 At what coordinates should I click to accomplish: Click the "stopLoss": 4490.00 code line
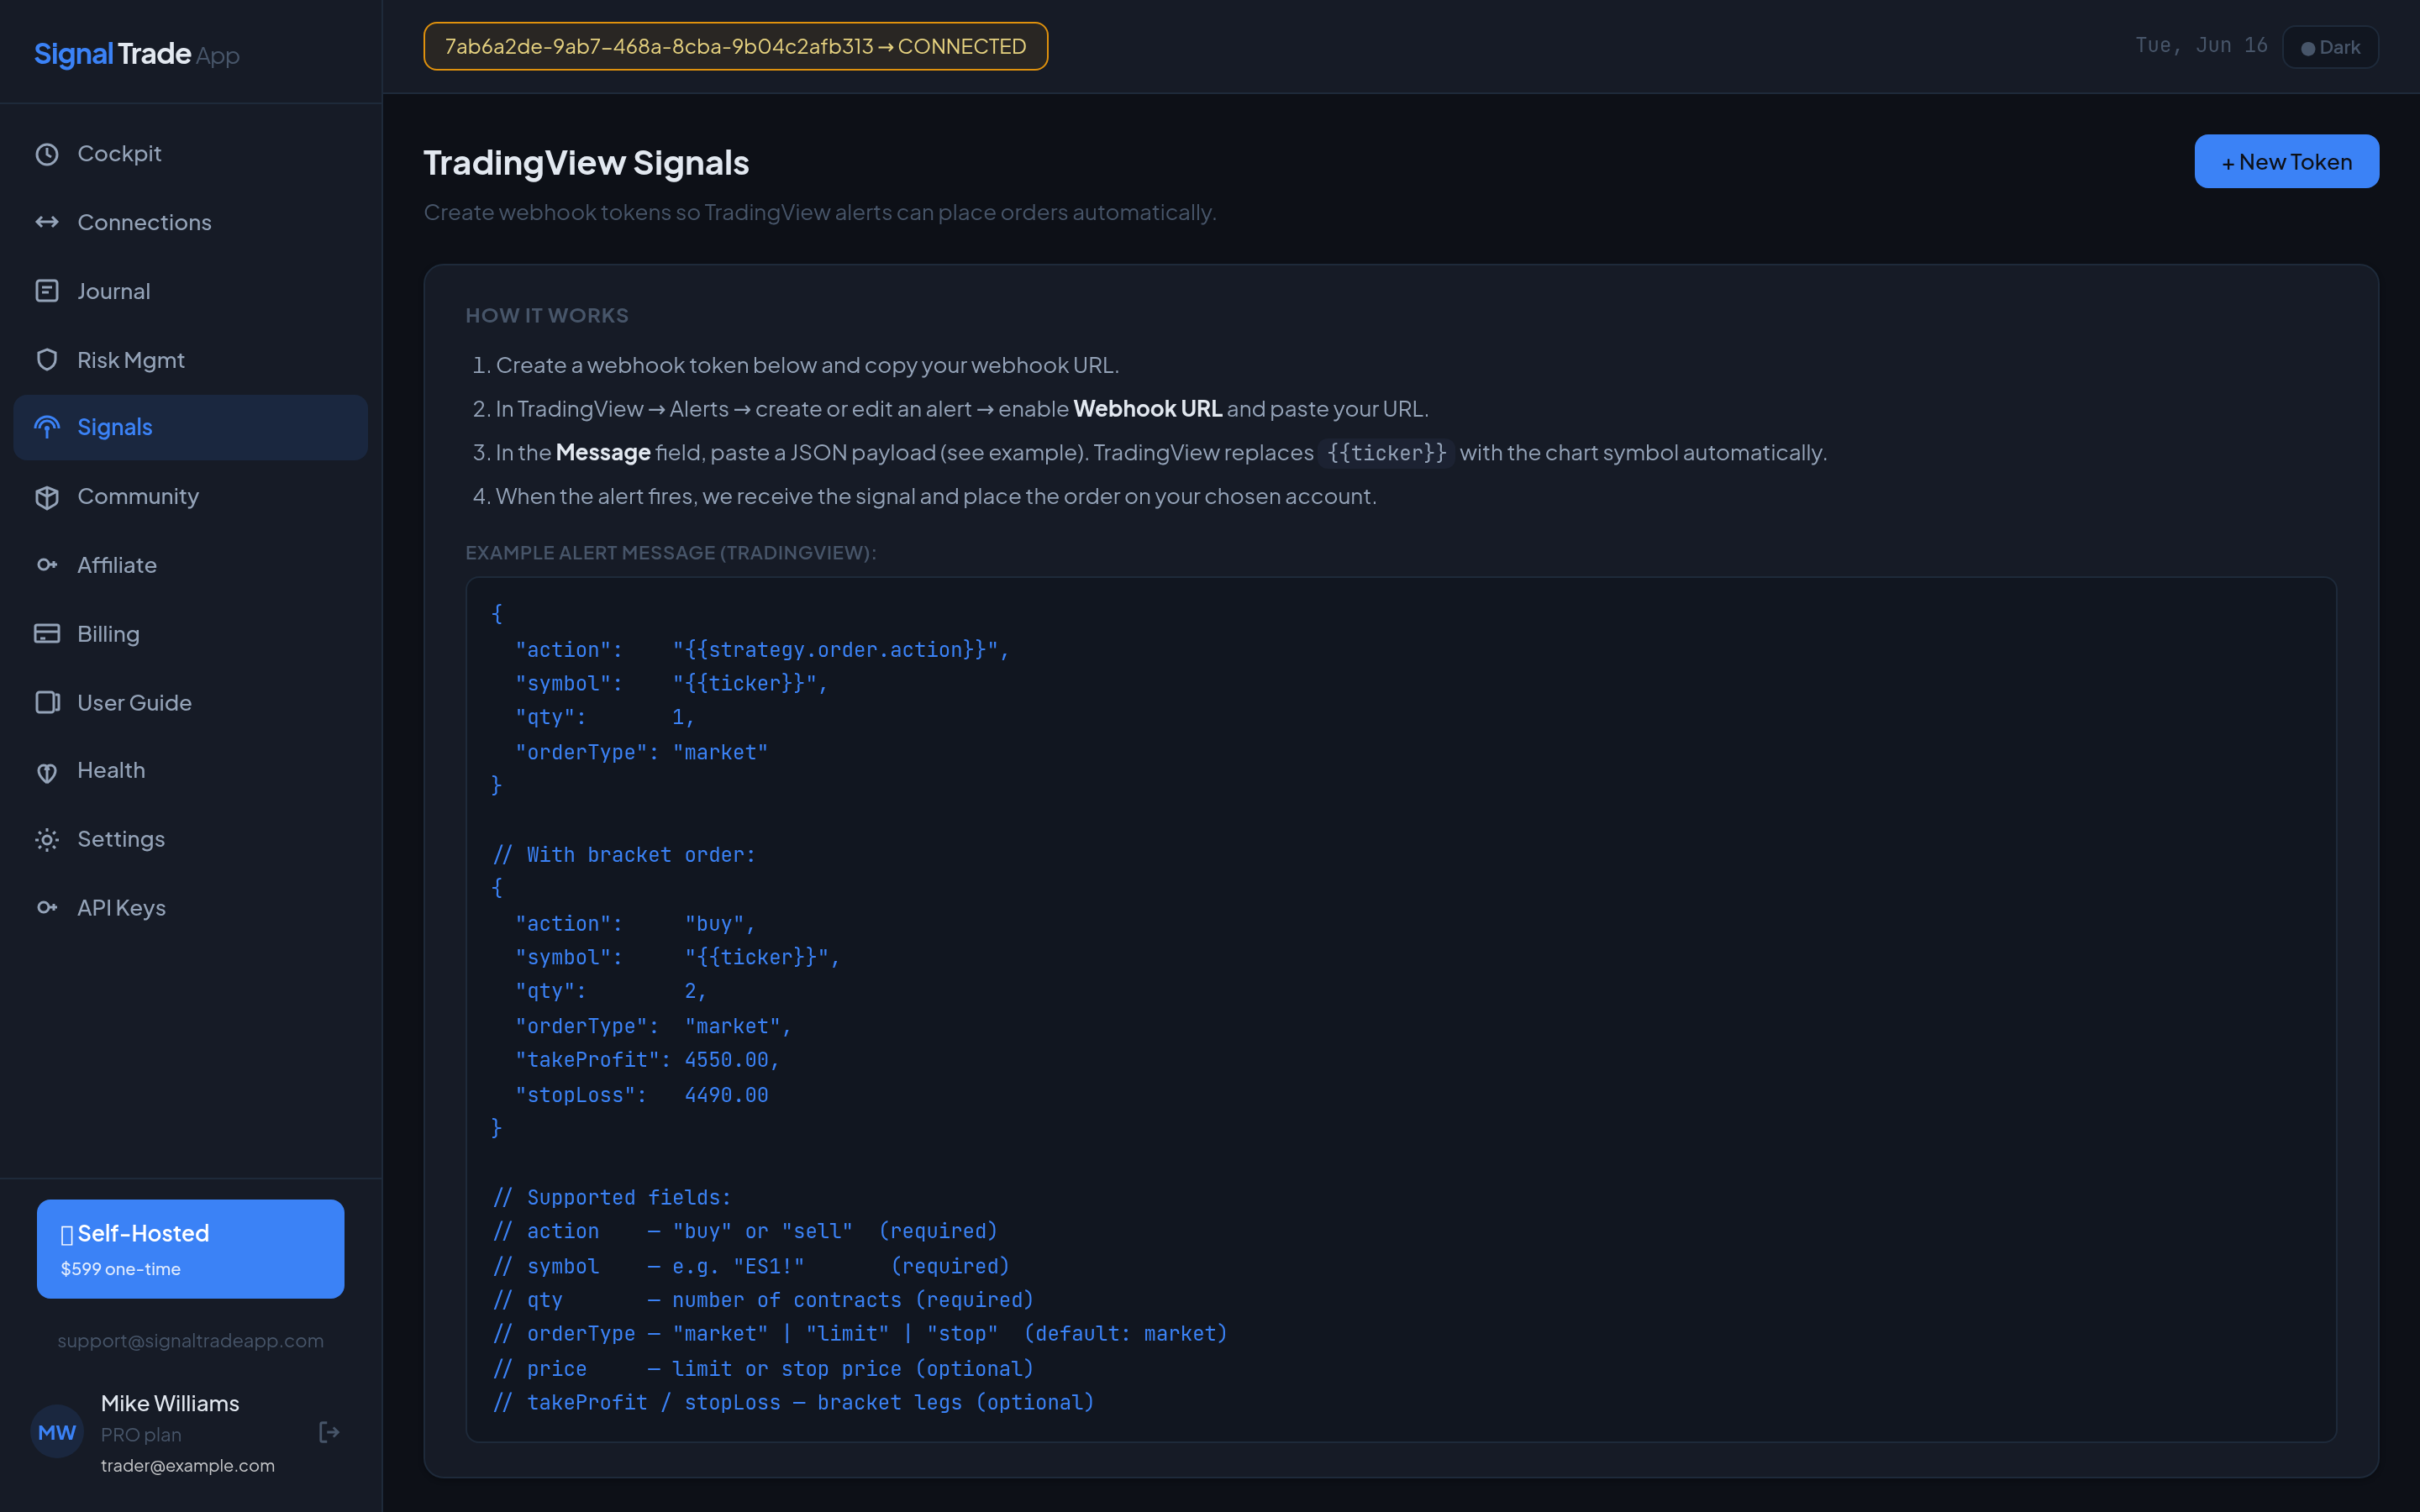click(642, 1095)
